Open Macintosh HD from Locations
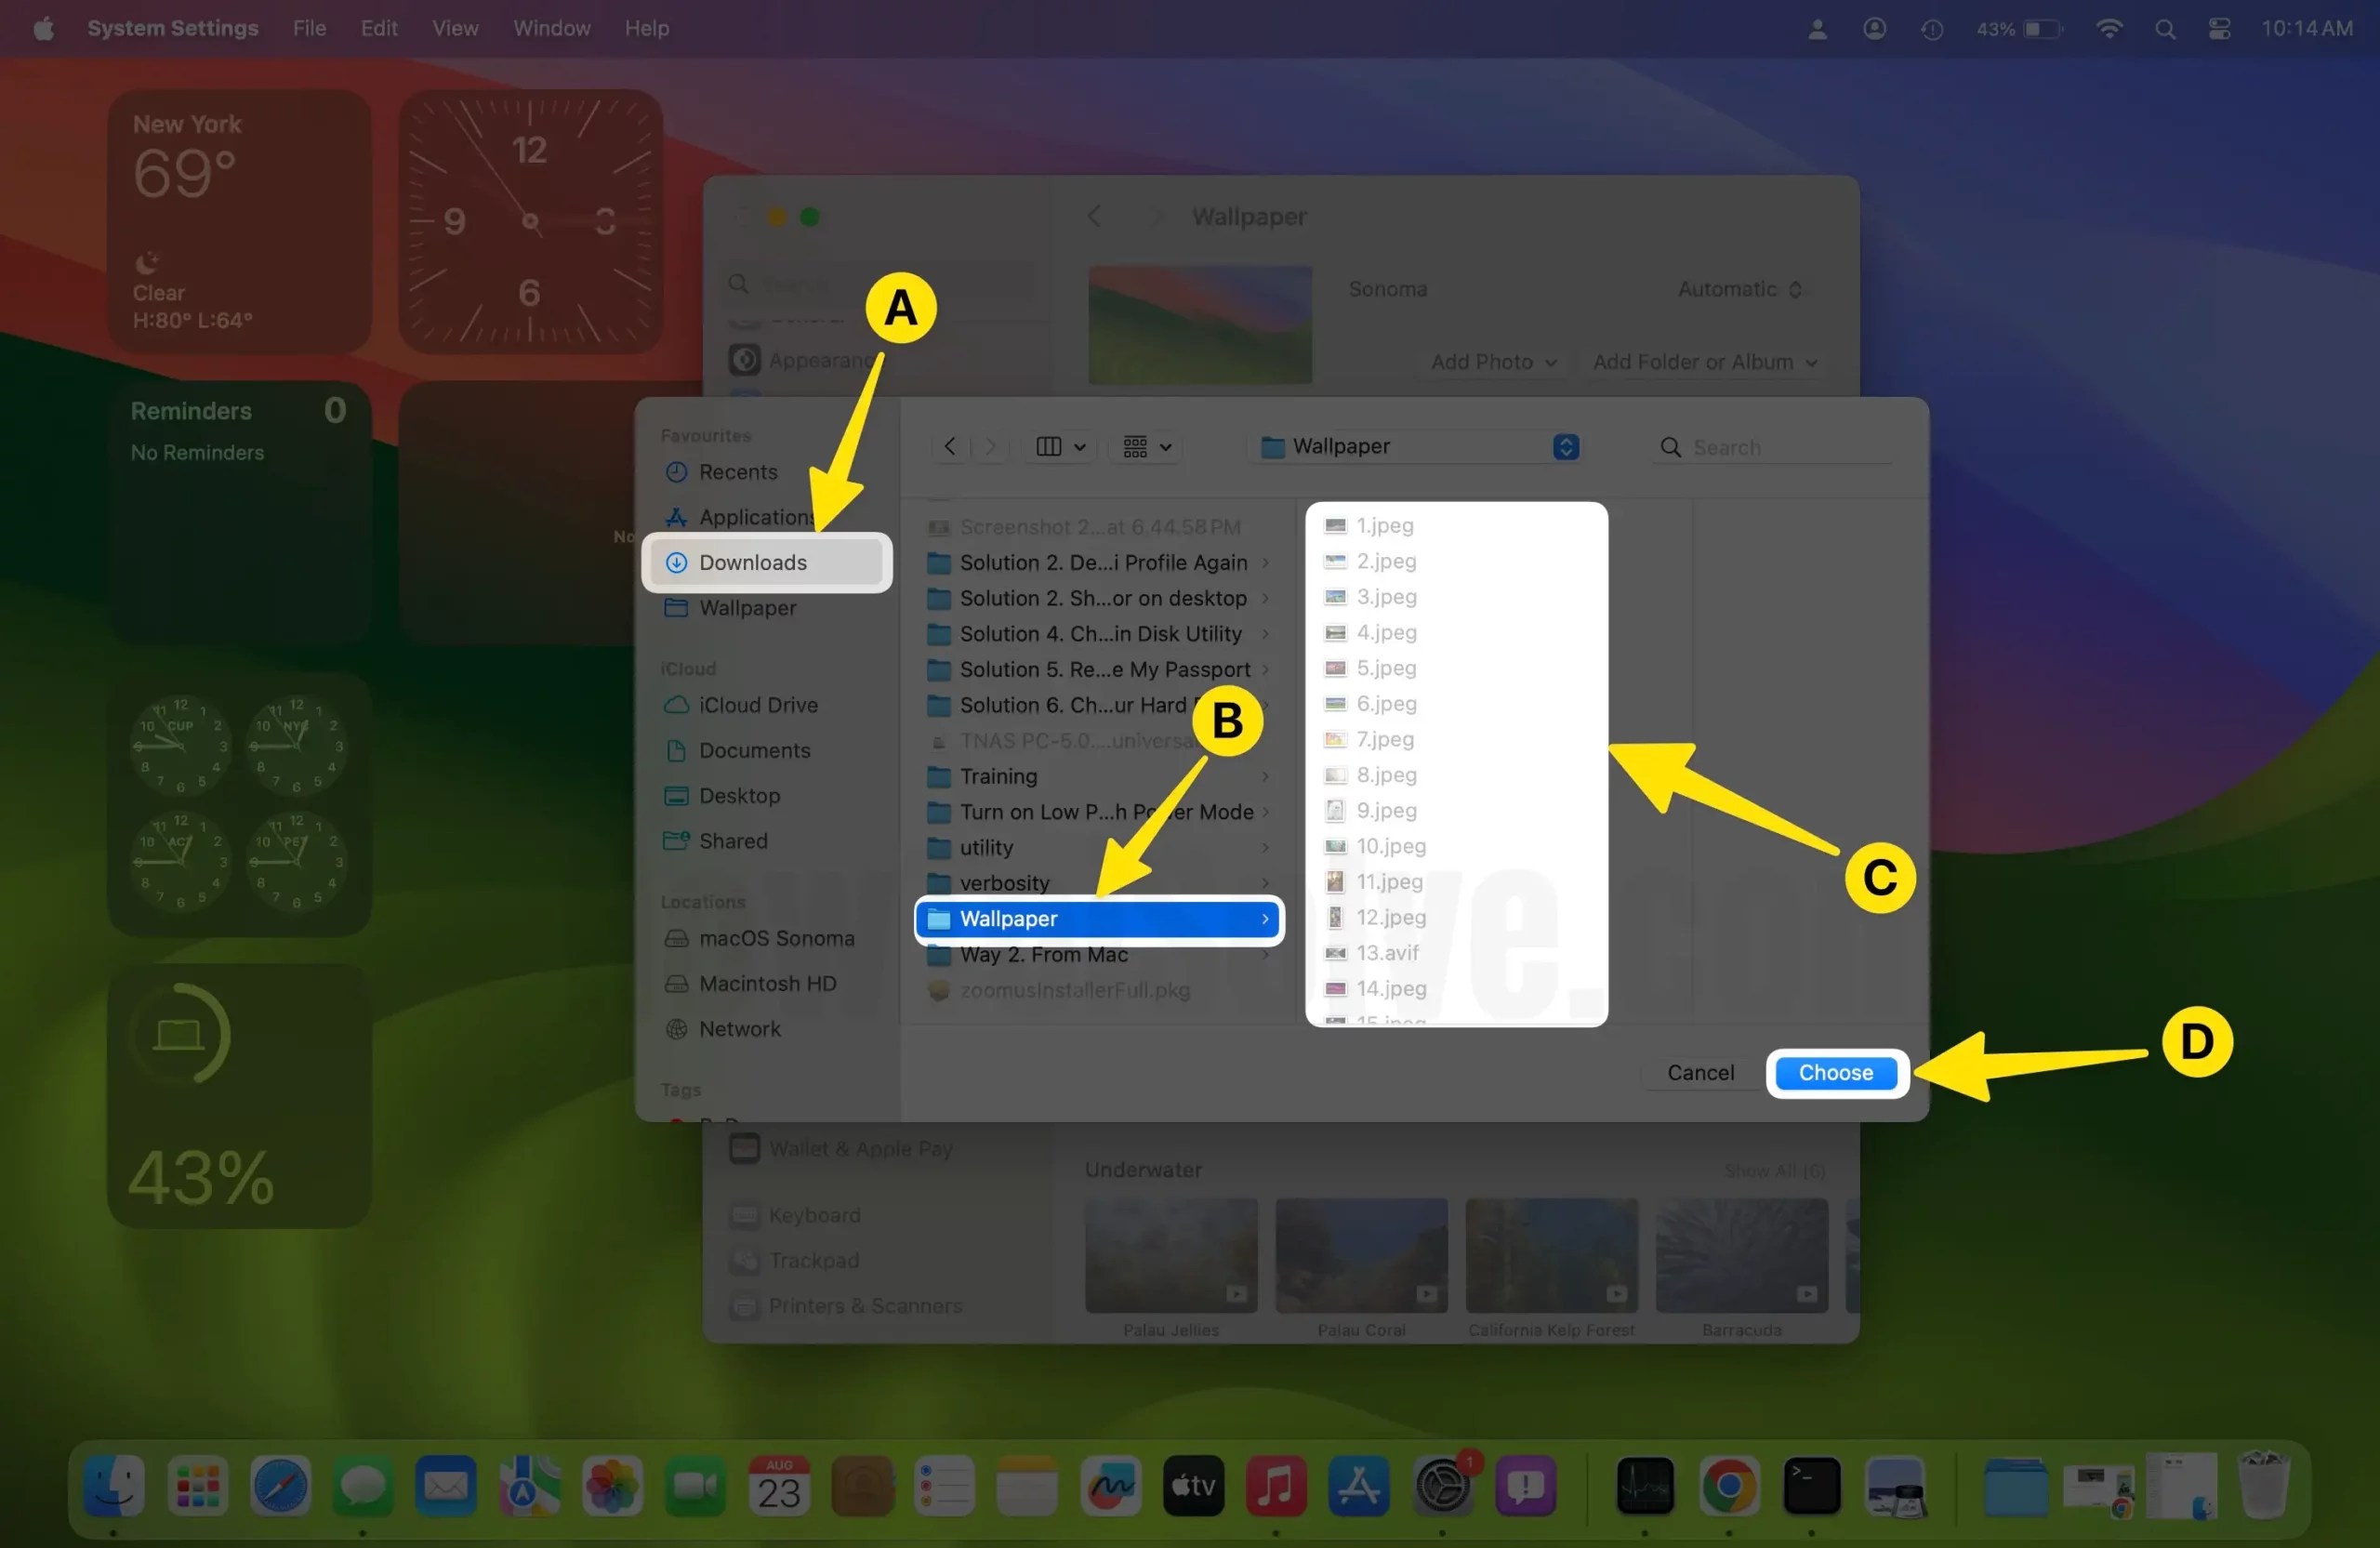The width and height of the screenshot is (2380, 1548). point(768,983)
